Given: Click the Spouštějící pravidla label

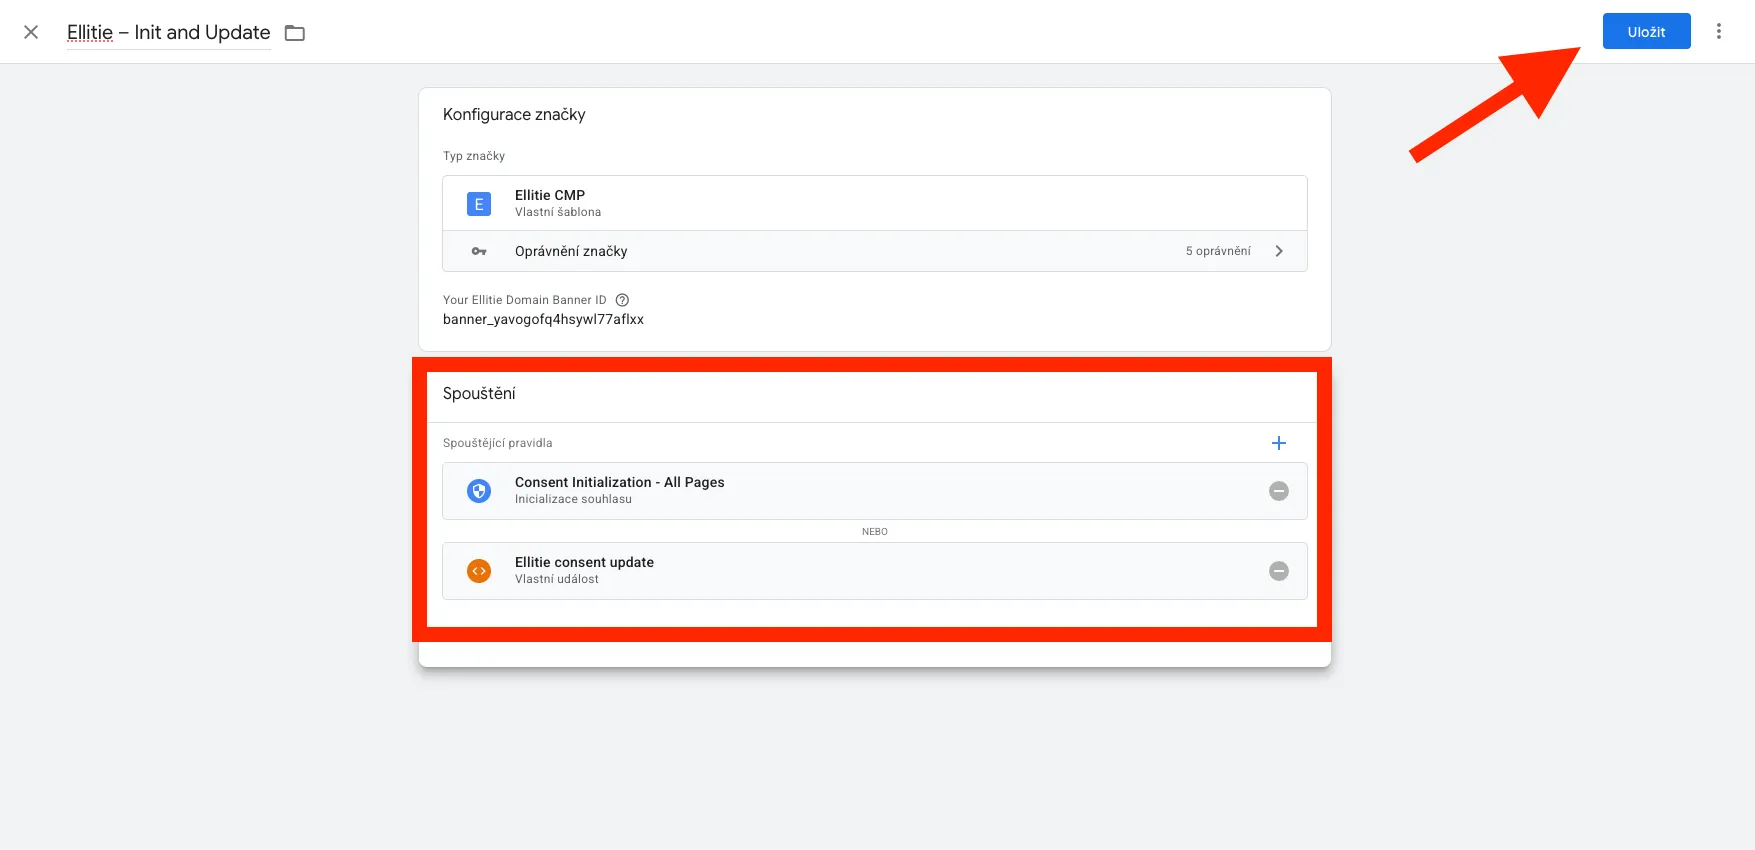Looking at the screenshot, I should pyautogui.click(x=497, y=443).
